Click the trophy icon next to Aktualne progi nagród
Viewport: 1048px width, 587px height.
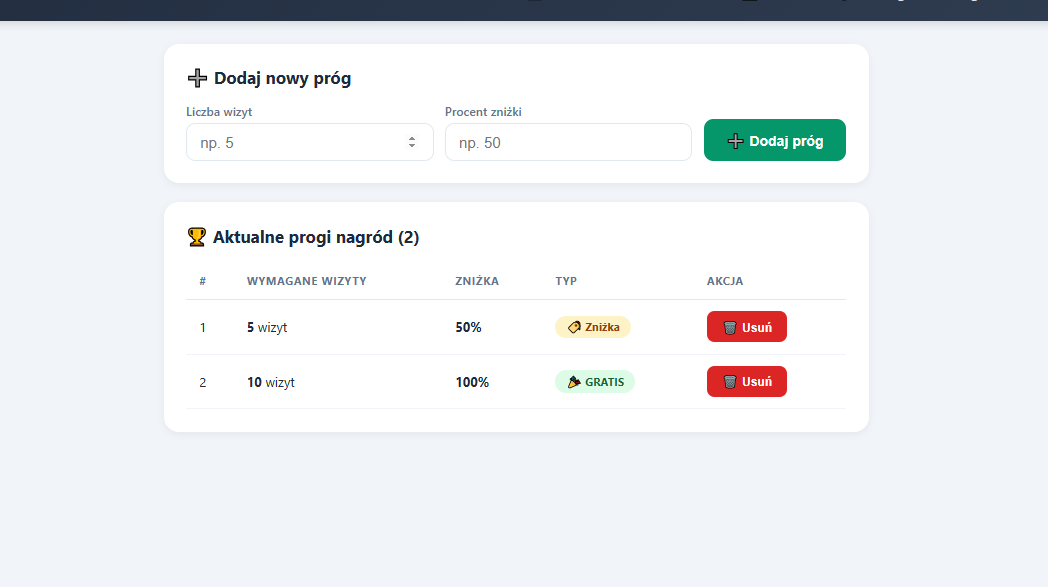pyautogui.click(x=197, y=237)
